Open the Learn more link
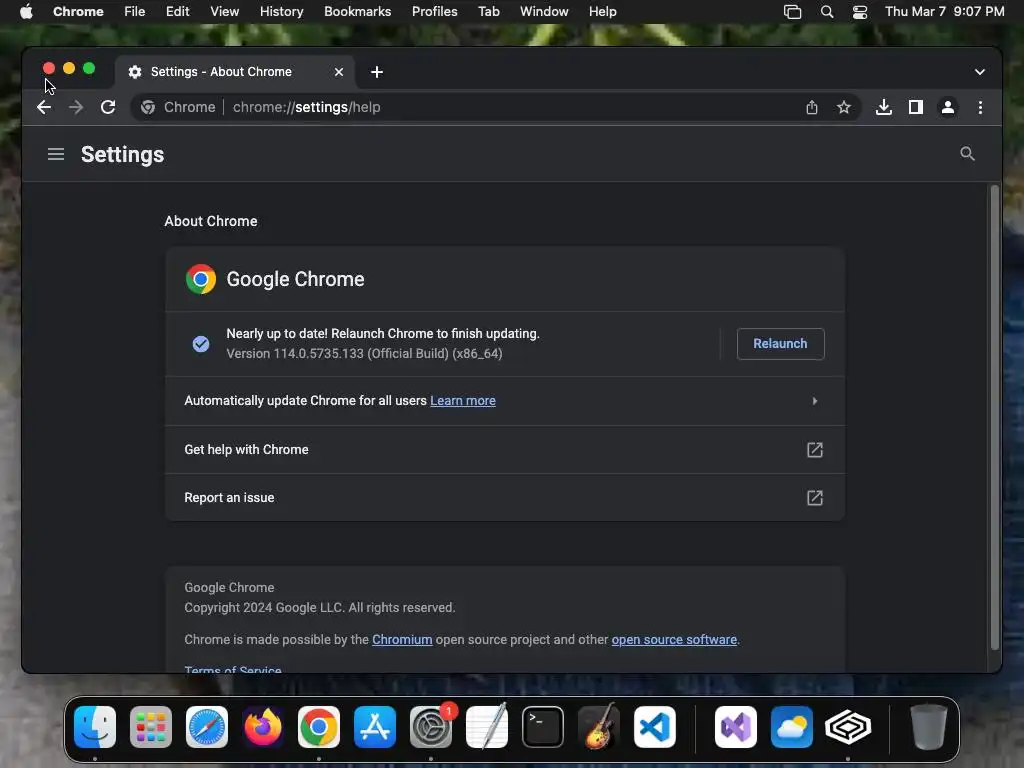This screenshot has height=768, width=1024. point(462,400)
